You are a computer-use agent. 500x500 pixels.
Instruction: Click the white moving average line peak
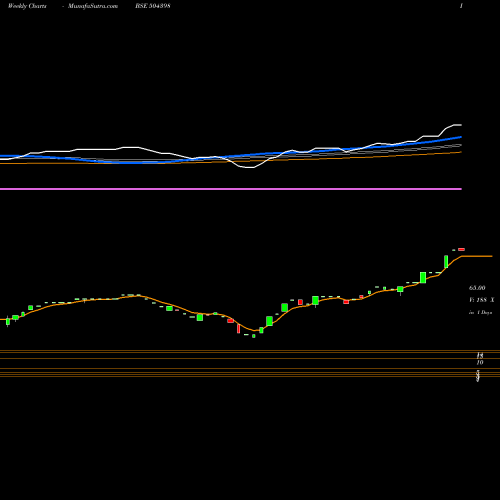[457, 125]
